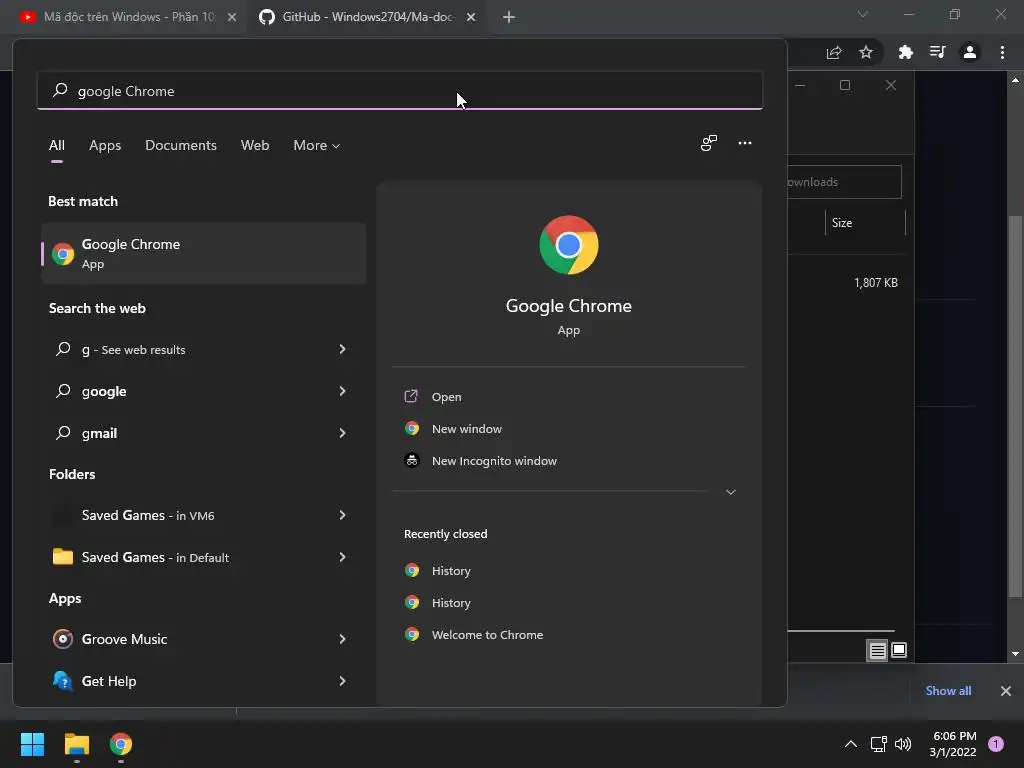The height and width of the screenshot is (768, 1024).
Task: Expand the 'gmail' web suggestion arrow
Action: pyautogui.click(x=342, y=432)
